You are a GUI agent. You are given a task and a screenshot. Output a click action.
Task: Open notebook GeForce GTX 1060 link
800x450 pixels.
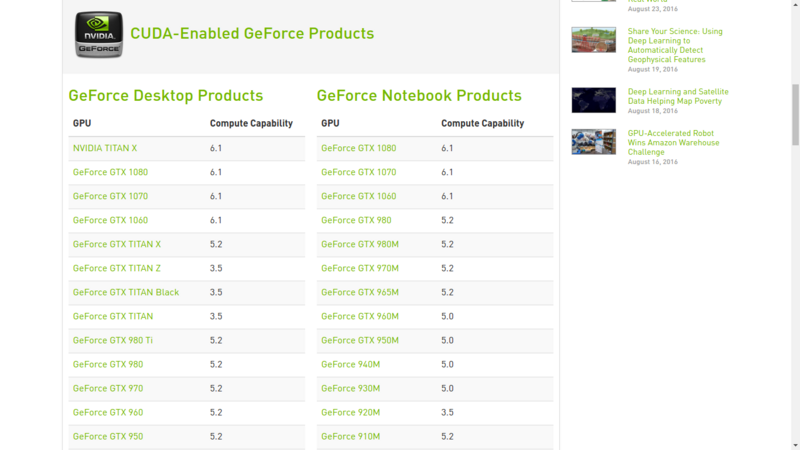coord(359,196)
